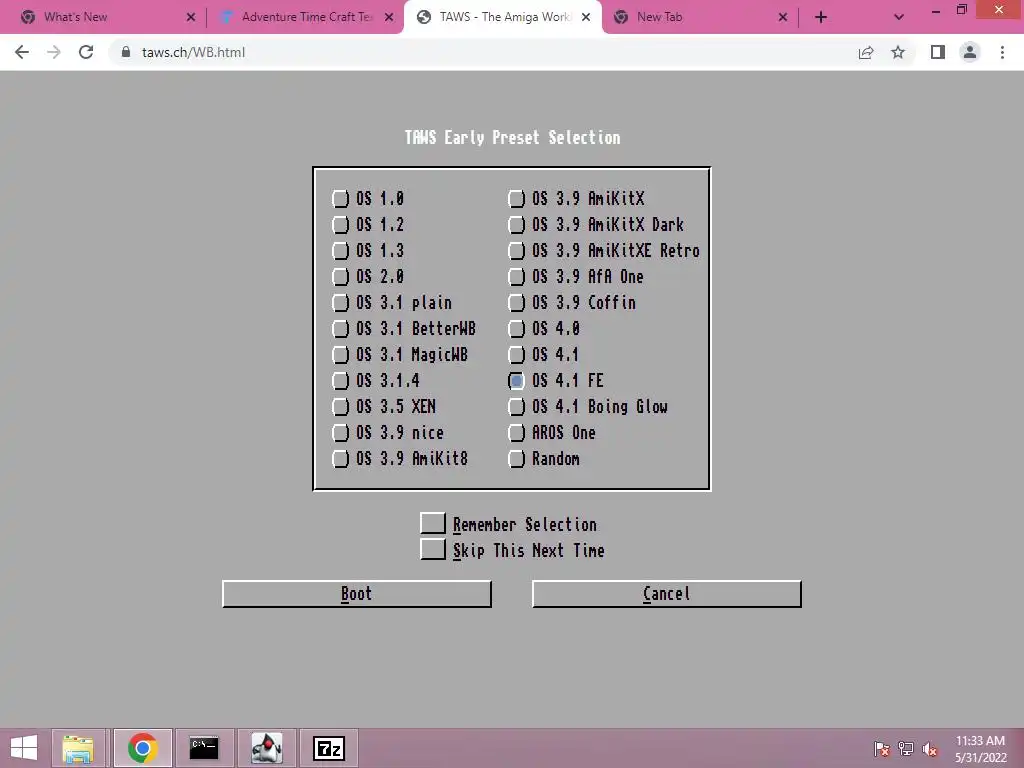Screen dimensions: 1024x768
Task: Bookmark this page with the star
Action: (x=898, y=52)
